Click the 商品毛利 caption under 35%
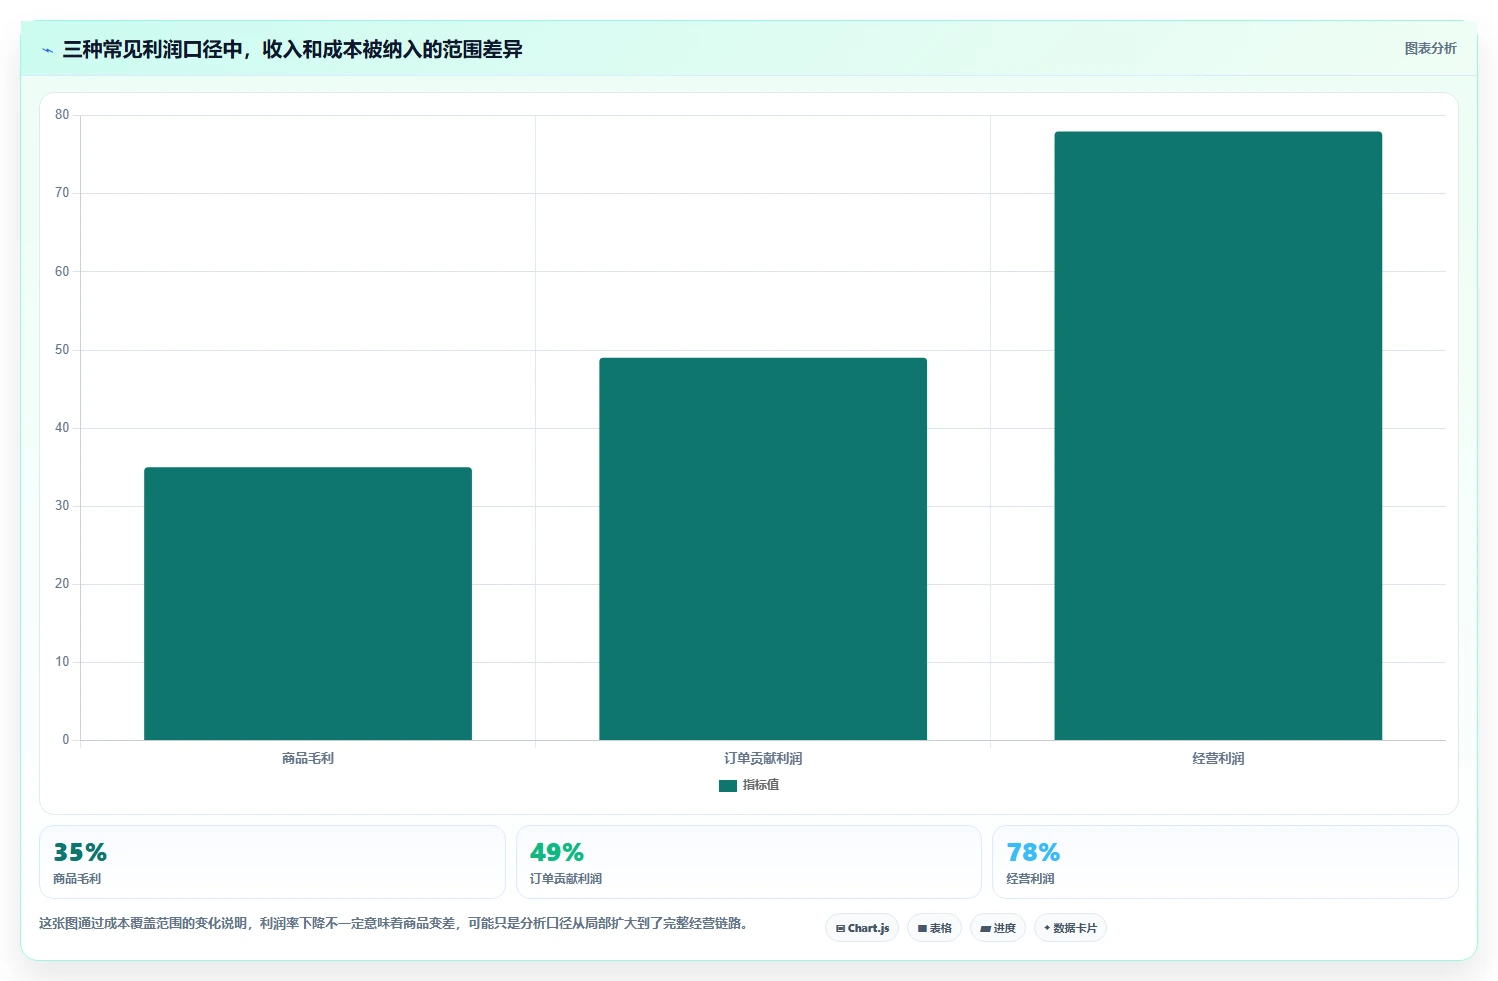The height and width of the screenshot is (981, 1498). click(77, 879)
